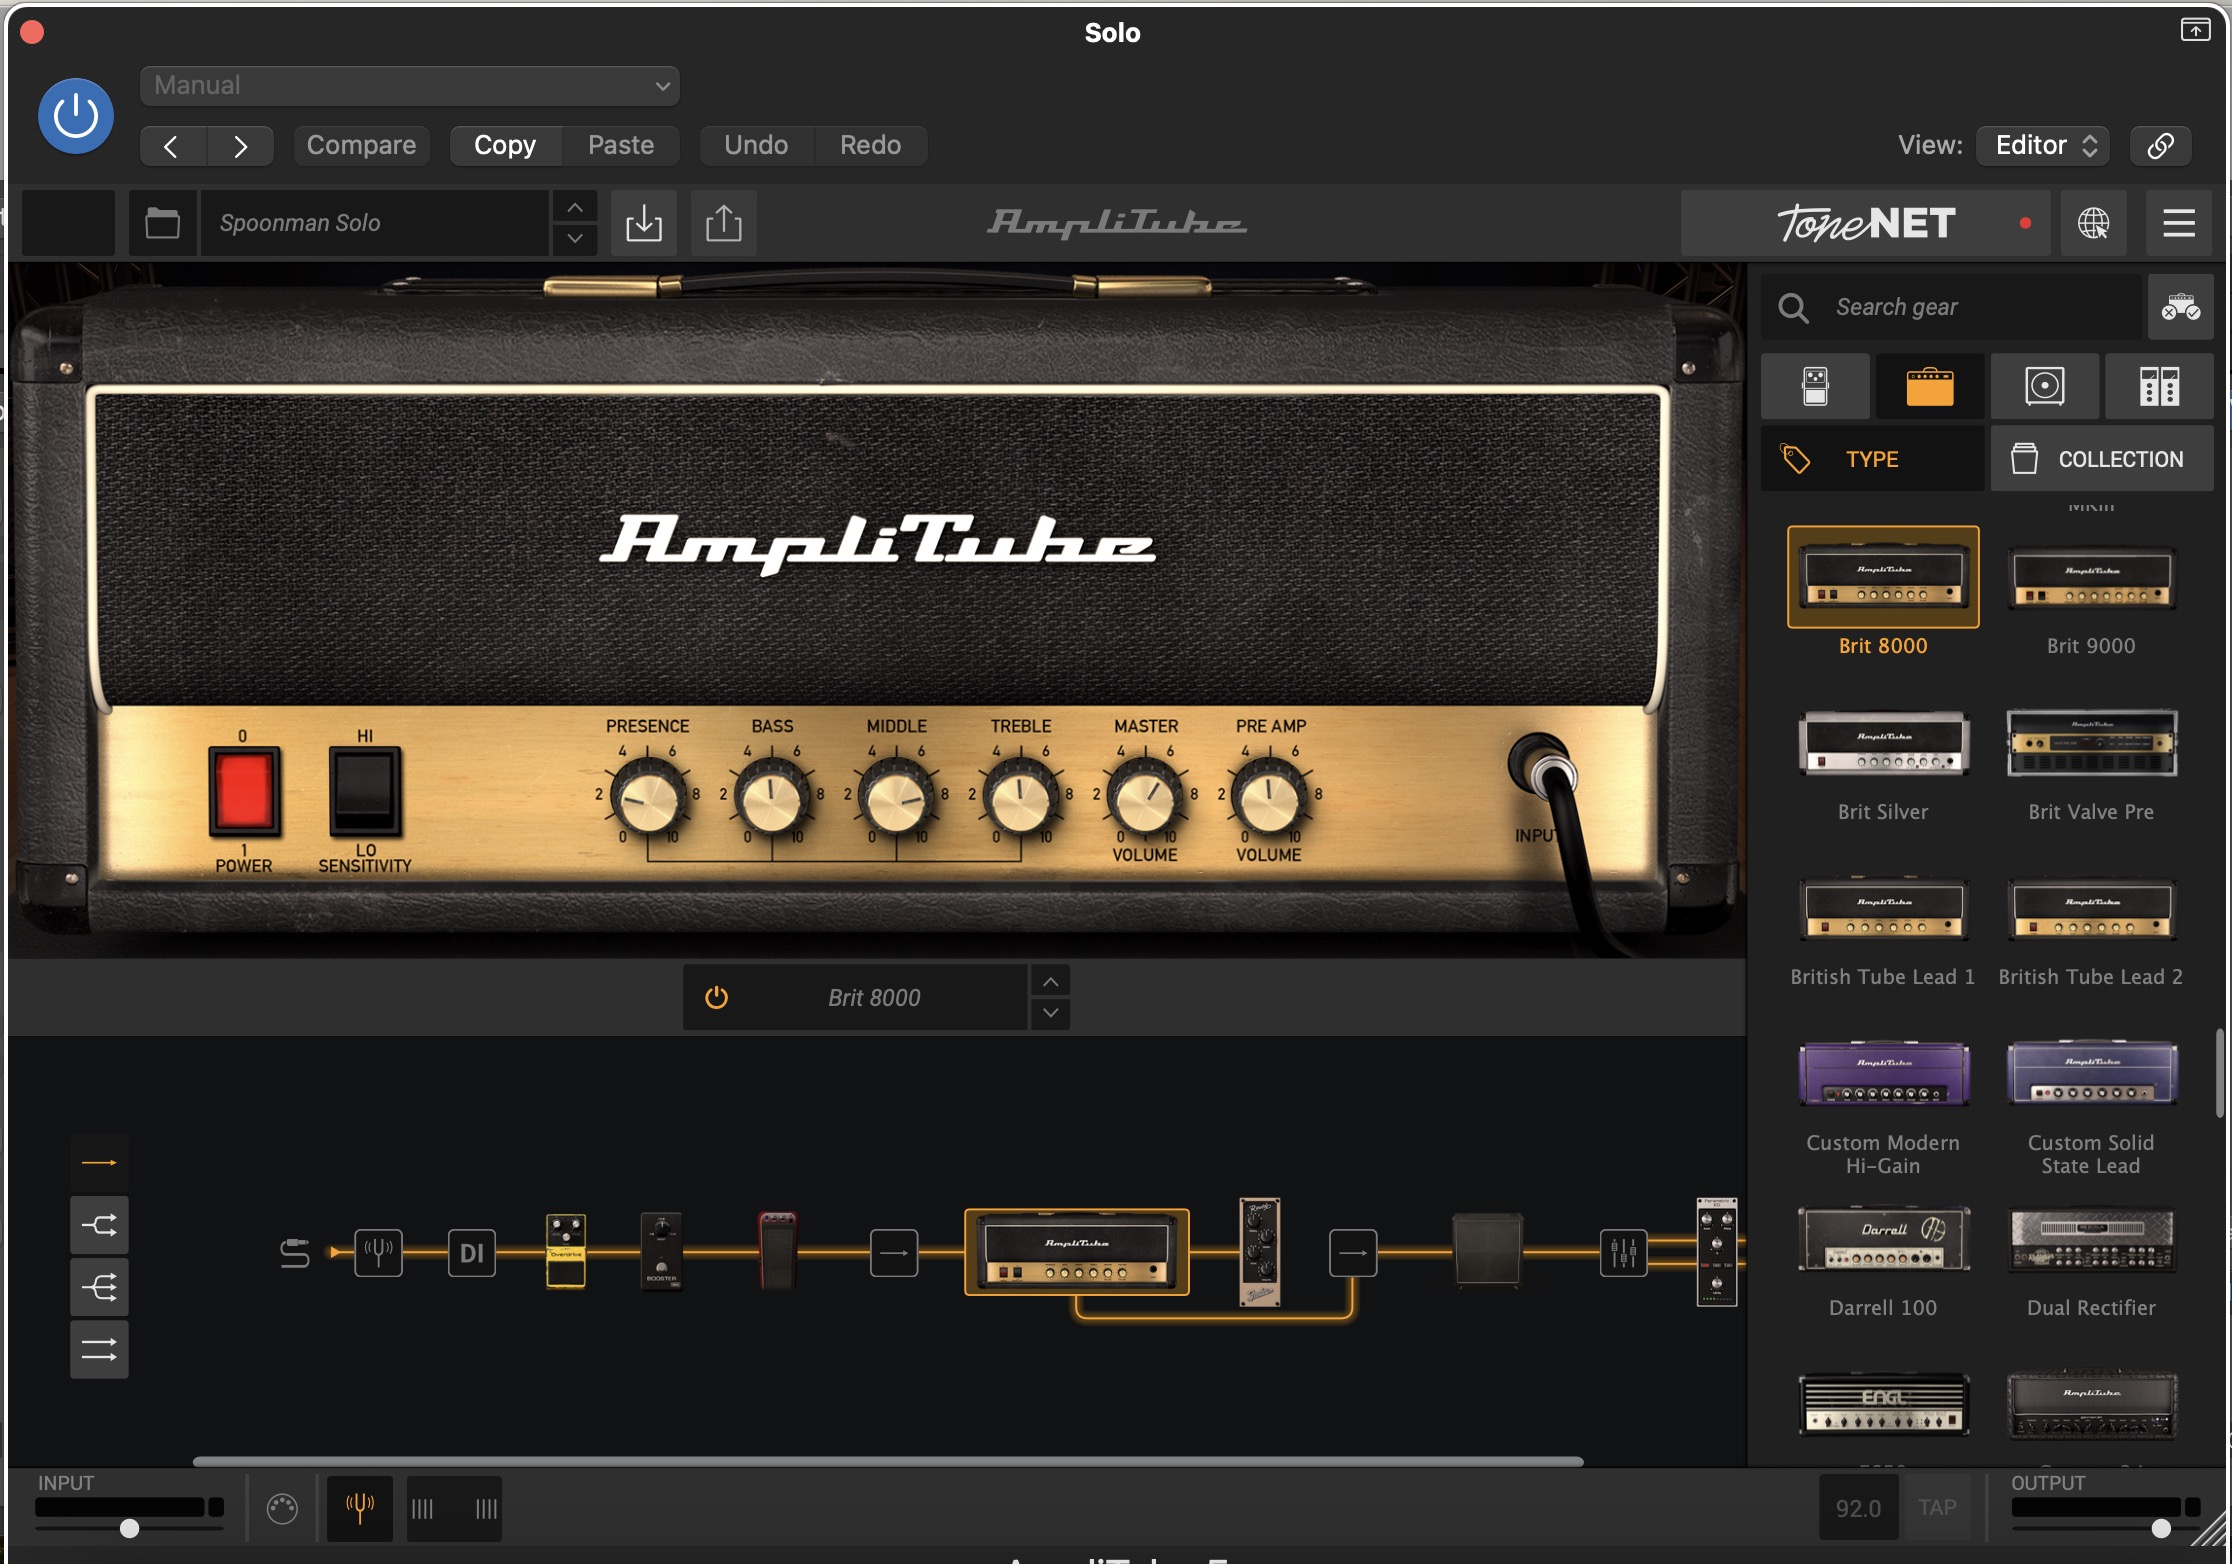The image size is (2232, 1564).
Task: Open the ToneNET panel
Action: coord(1865,223)
